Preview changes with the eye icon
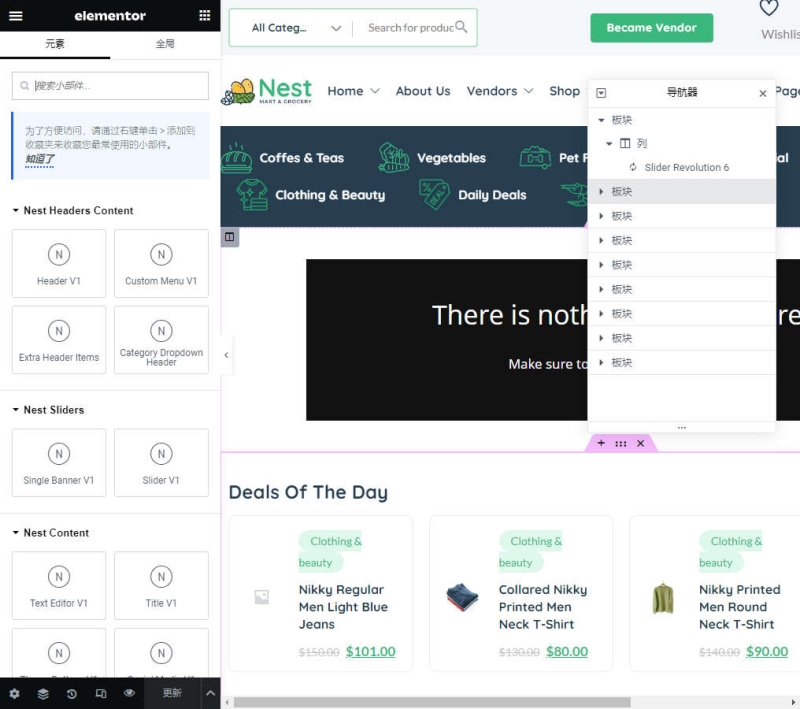The height and width of the screenshot is (709, 800). [x=130, y=693]
